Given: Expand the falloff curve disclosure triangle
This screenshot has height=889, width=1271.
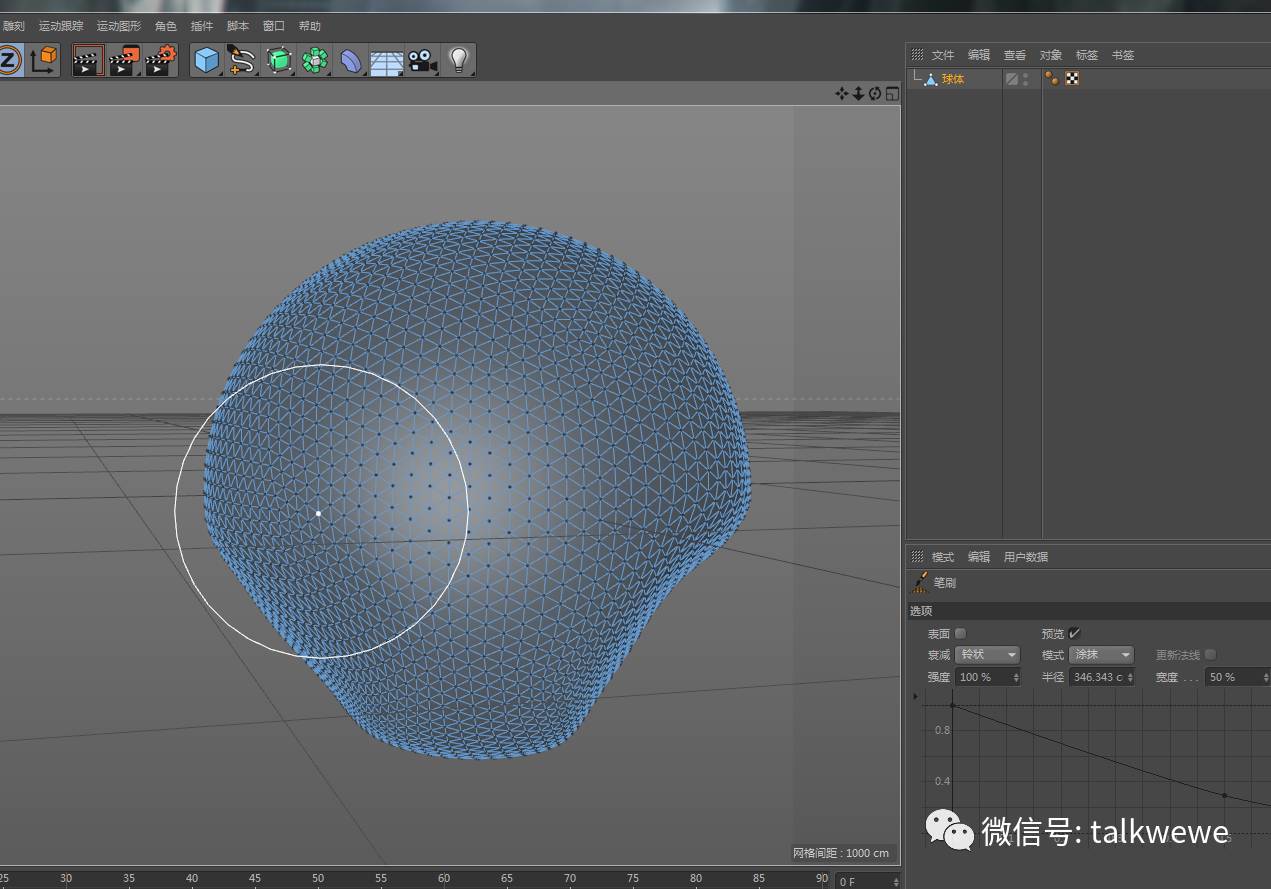Looking at the screenshot, I should 915,695.
